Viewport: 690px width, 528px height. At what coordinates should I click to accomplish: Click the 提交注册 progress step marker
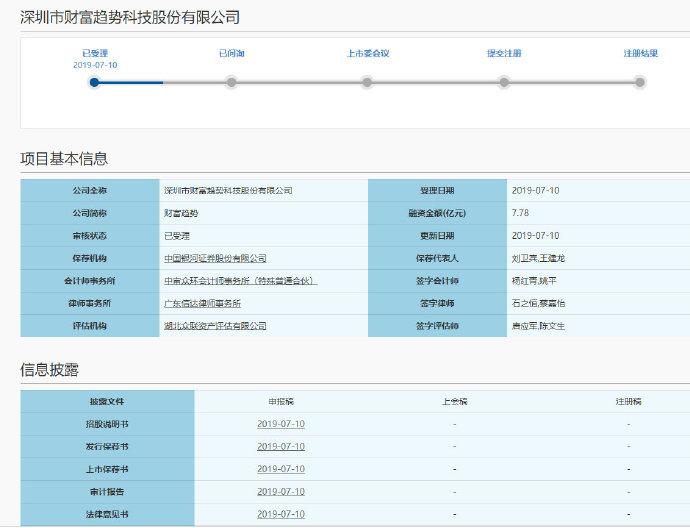[x=504, y=82]
